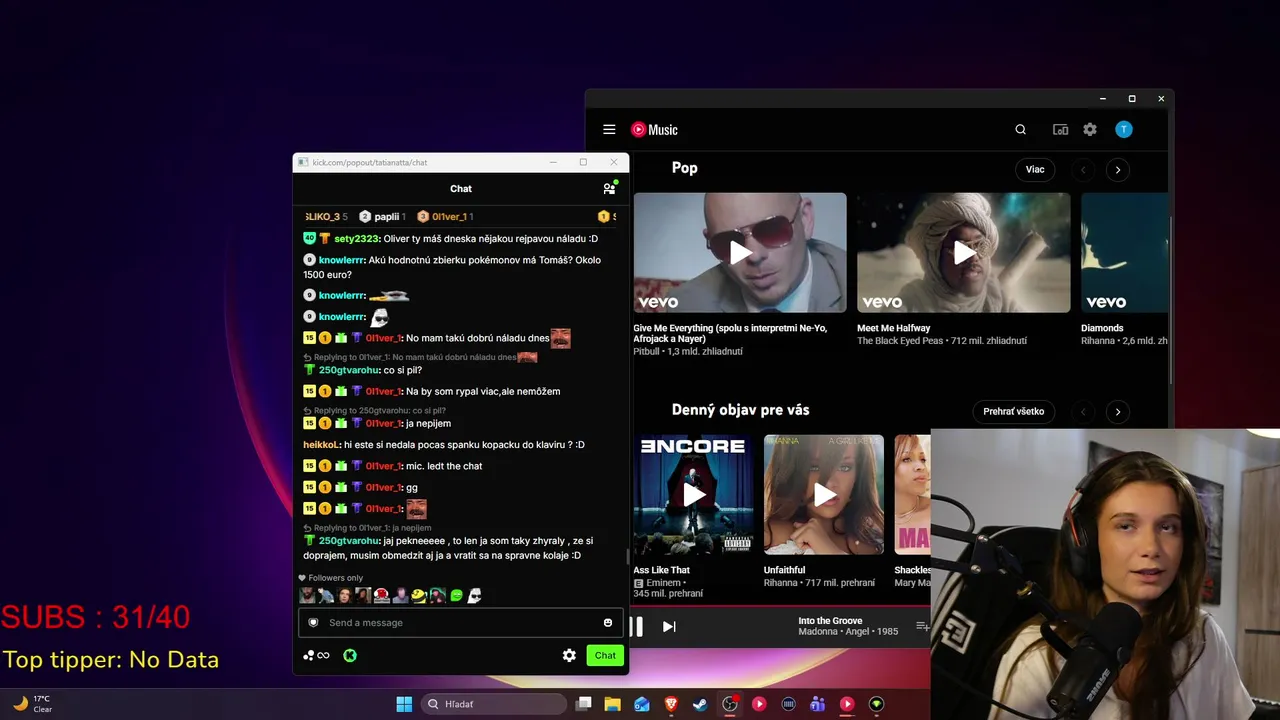1280x720 pixels.
Task: Click the Ass Like That song title
Action: tap(662, 570)
